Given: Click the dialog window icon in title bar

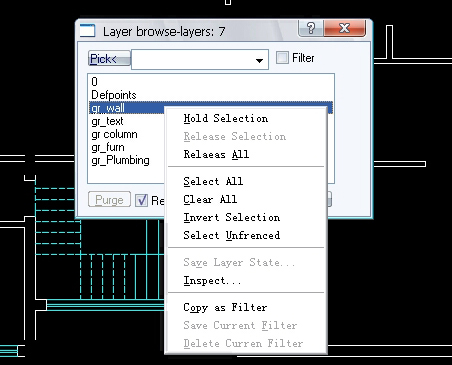Looking at the screenshot, I should pyautogui.click(x=88, y=31).
